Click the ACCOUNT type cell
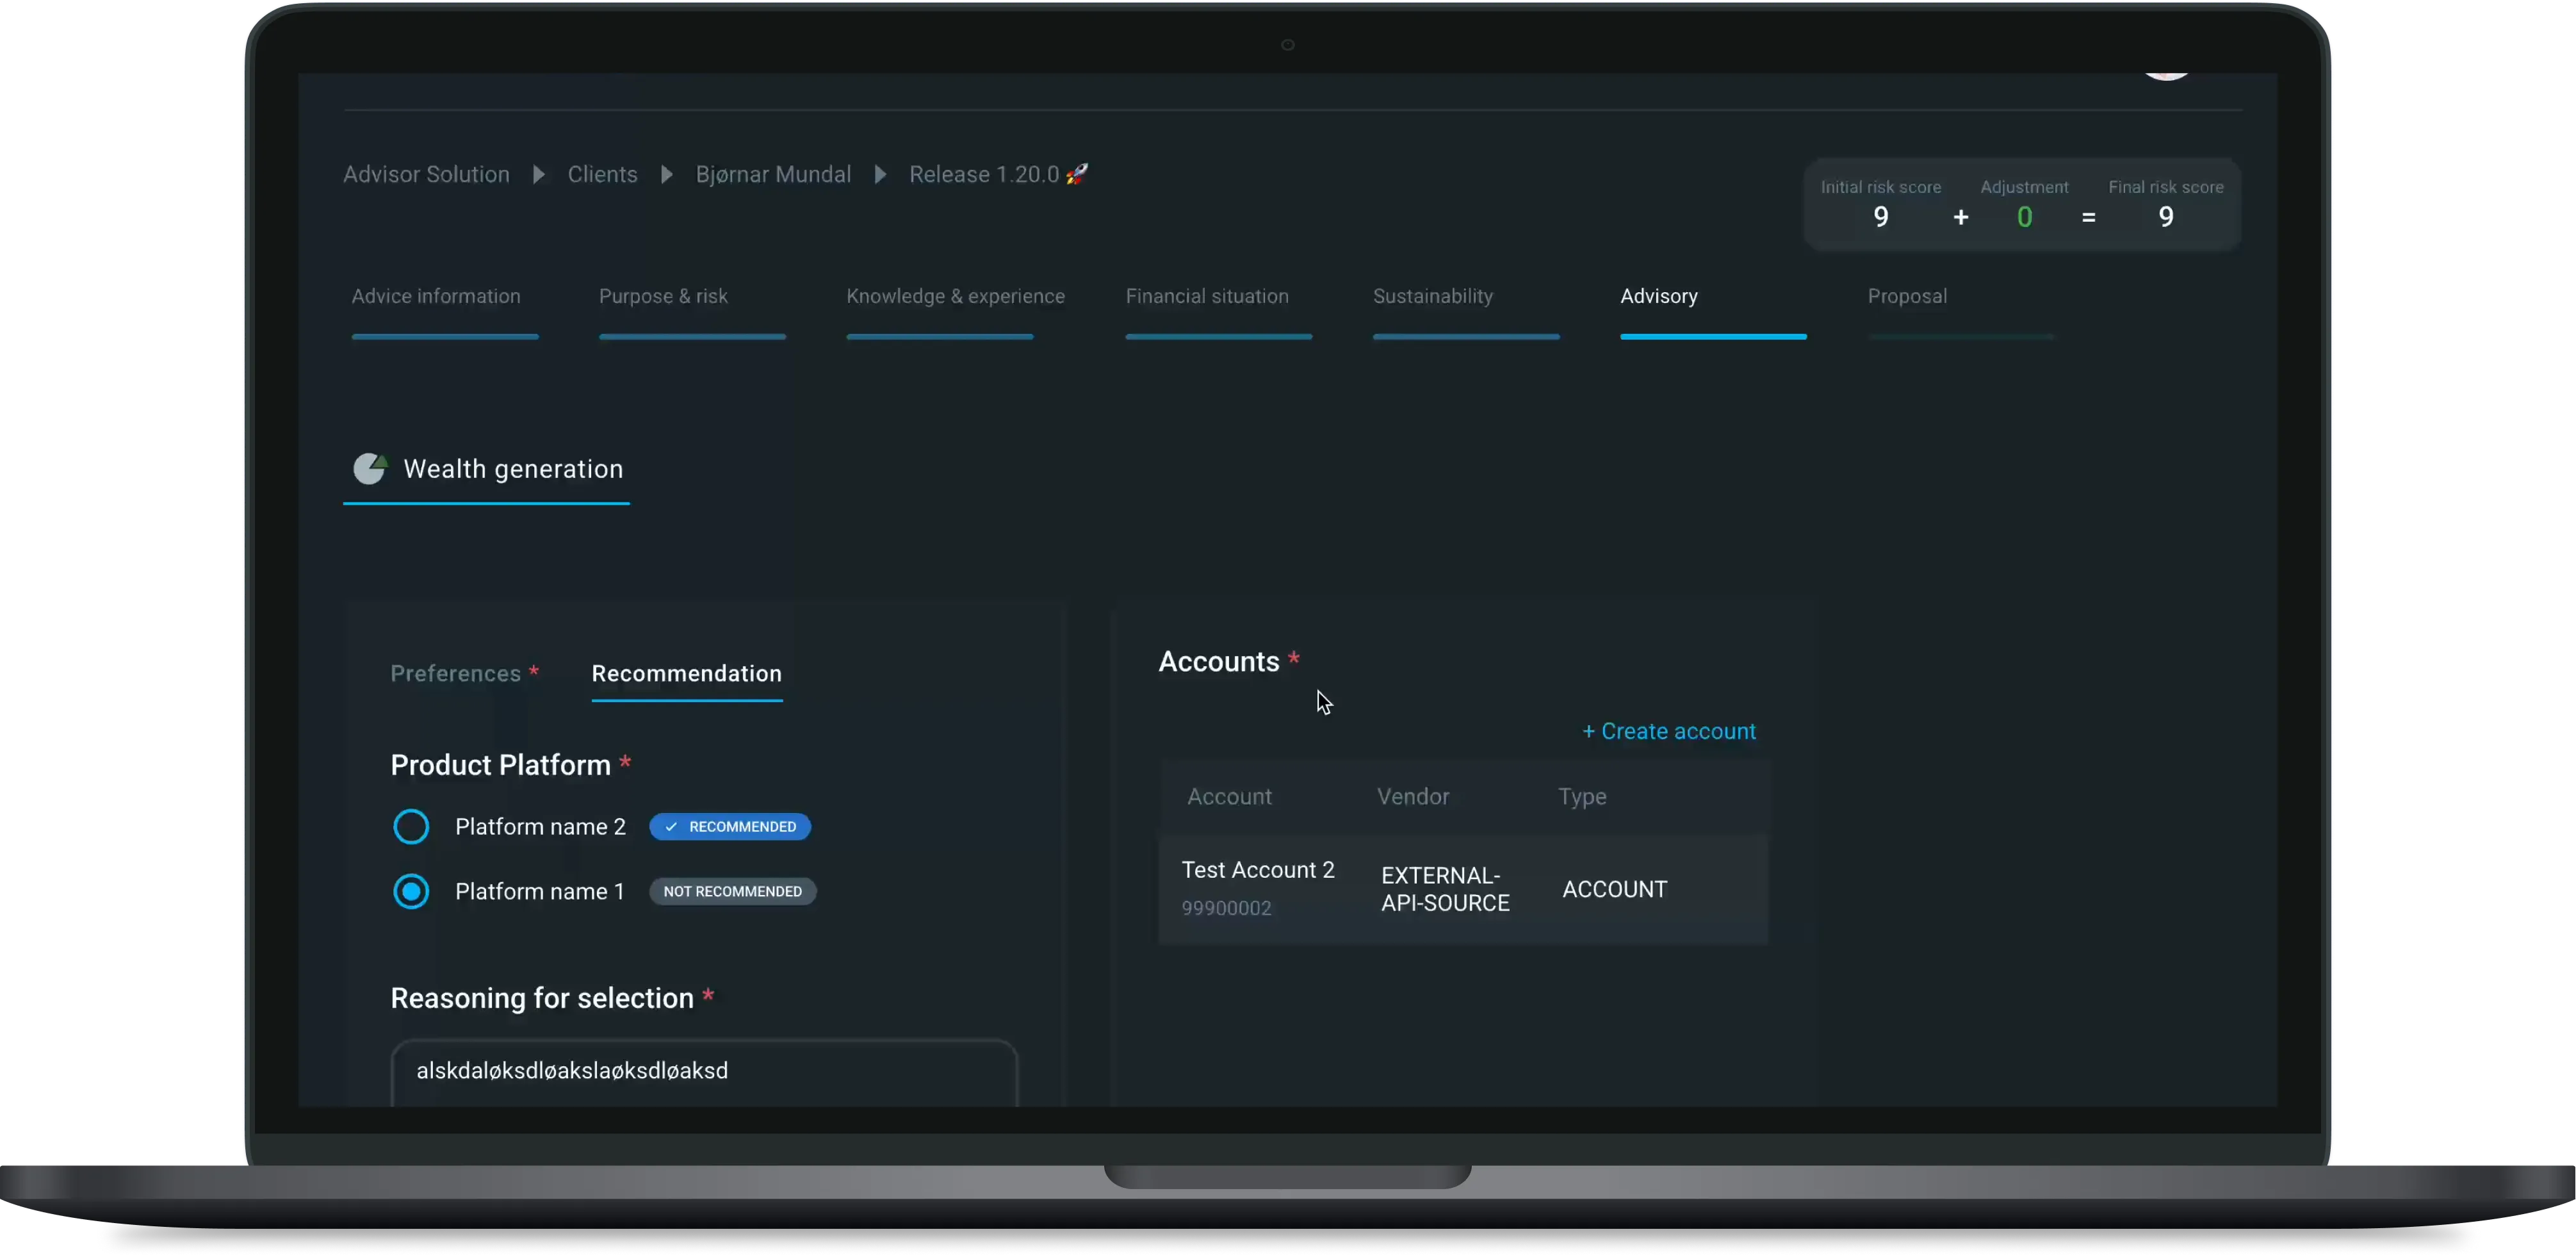 pos(1614,889)
